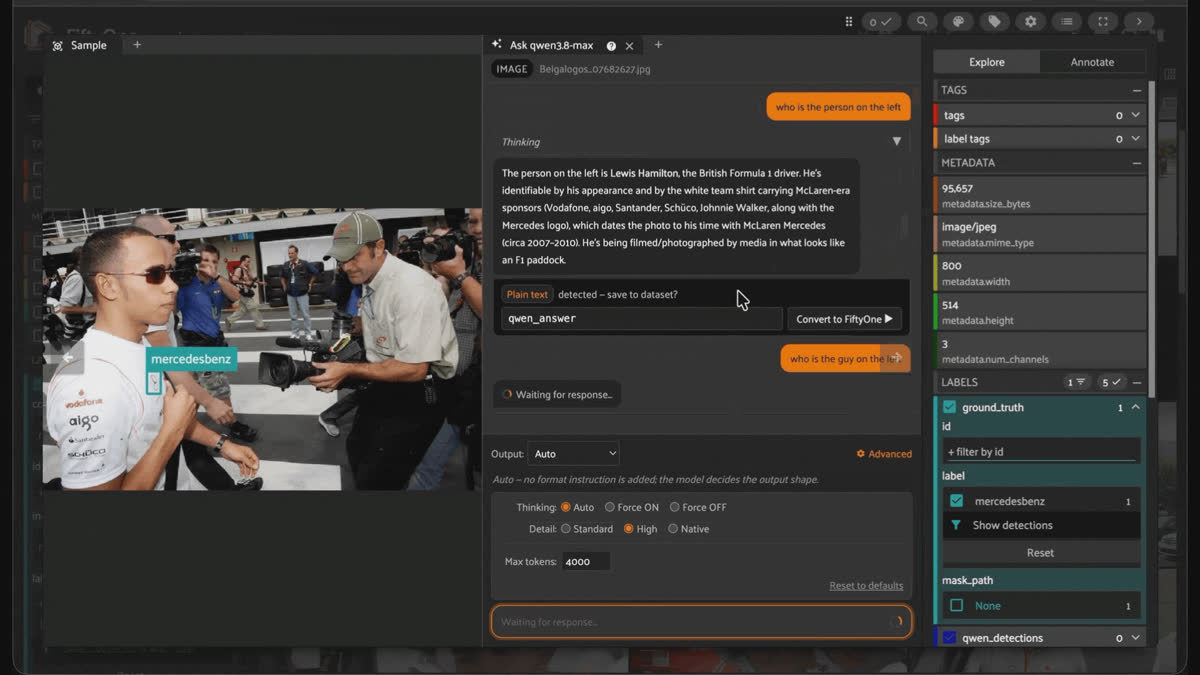Screen dimensions: 1200x675
Task: Click the qwen_answer field name input
Action: point(641,318)
